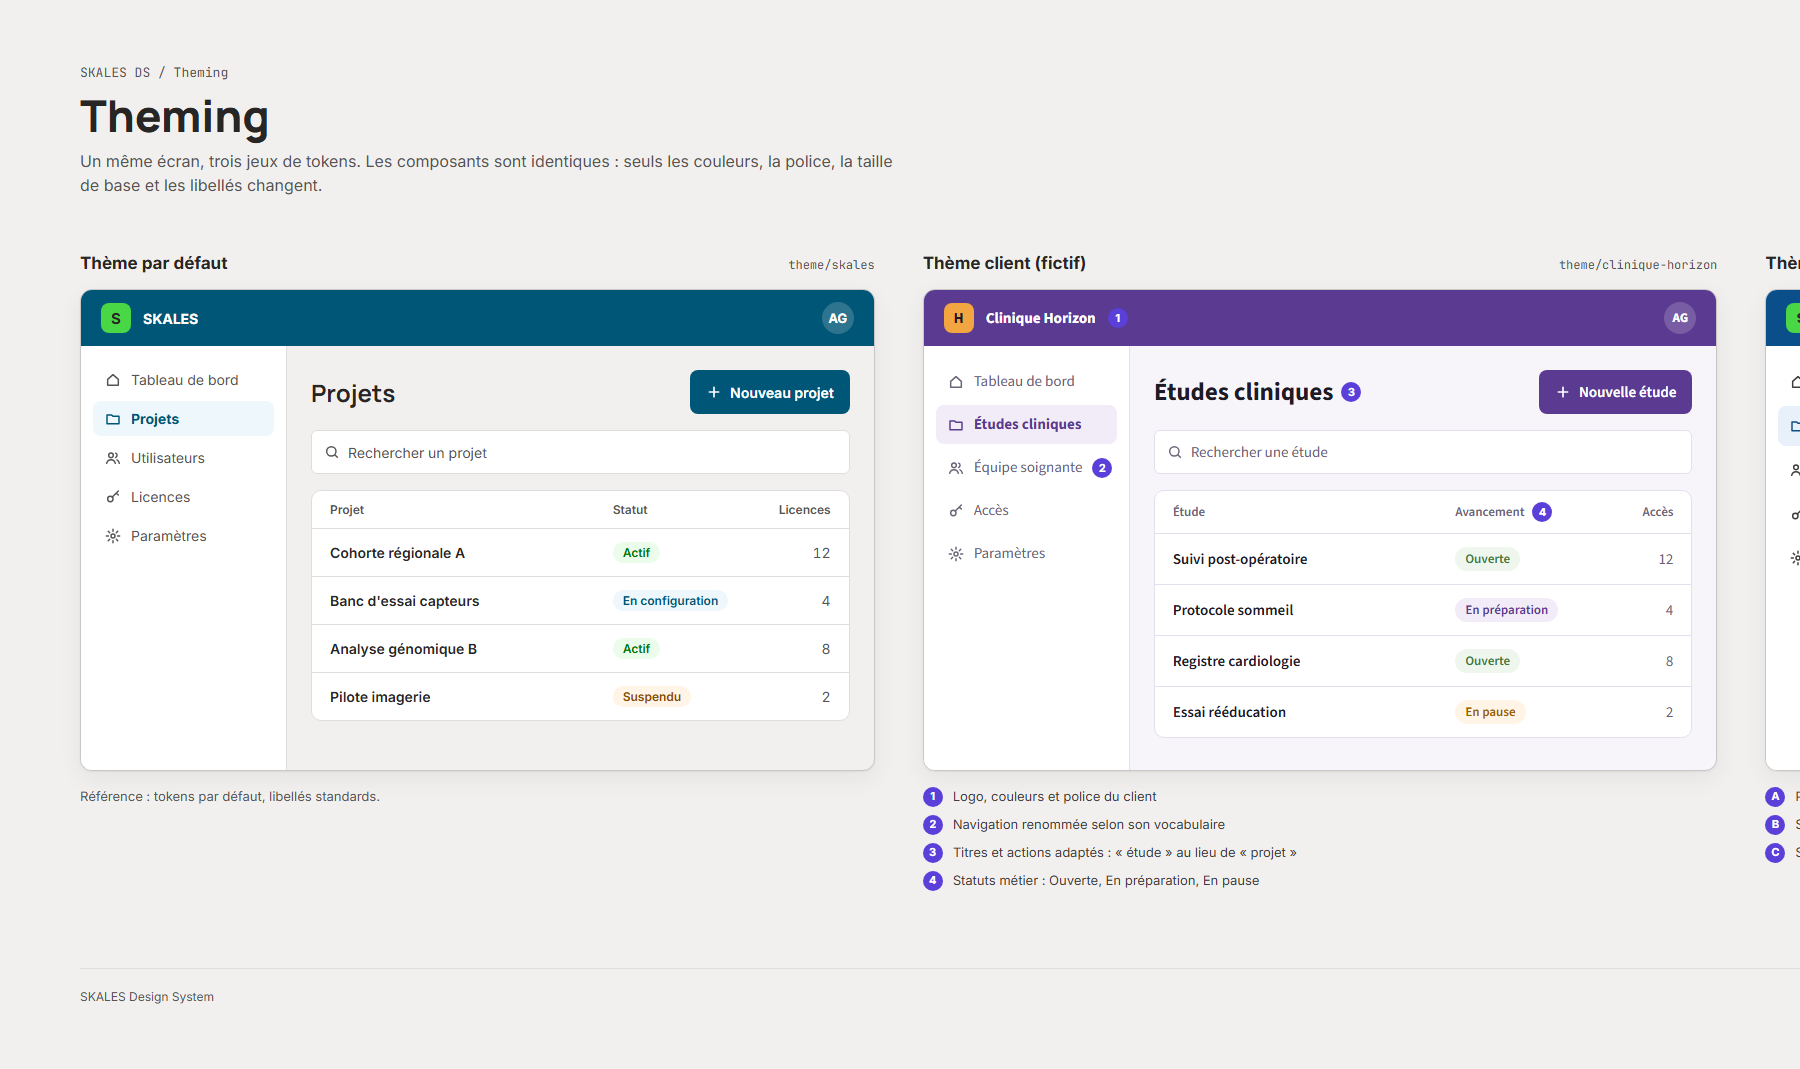Image resolution: width=1800 pixels, height=1069 pixels.
Task: Click the En préparation status badge
Action: pyautogui.click(x=1506, y=610)
